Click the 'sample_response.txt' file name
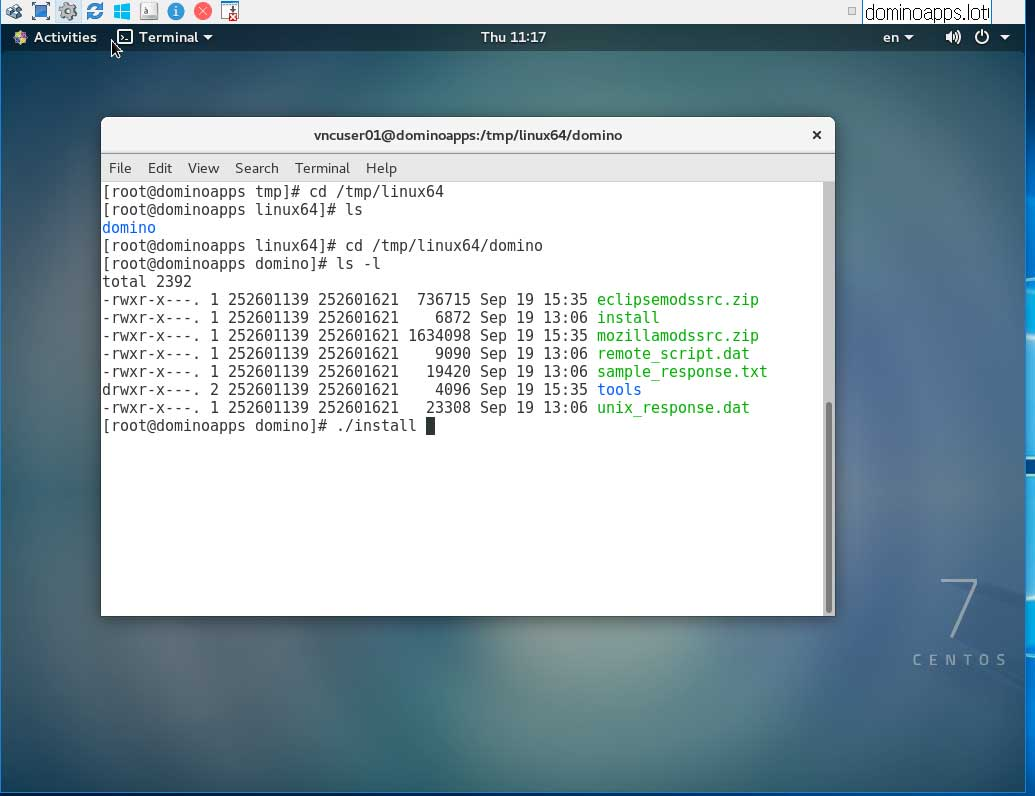The height and width of the screenshot is (796, 1035). 682,372
